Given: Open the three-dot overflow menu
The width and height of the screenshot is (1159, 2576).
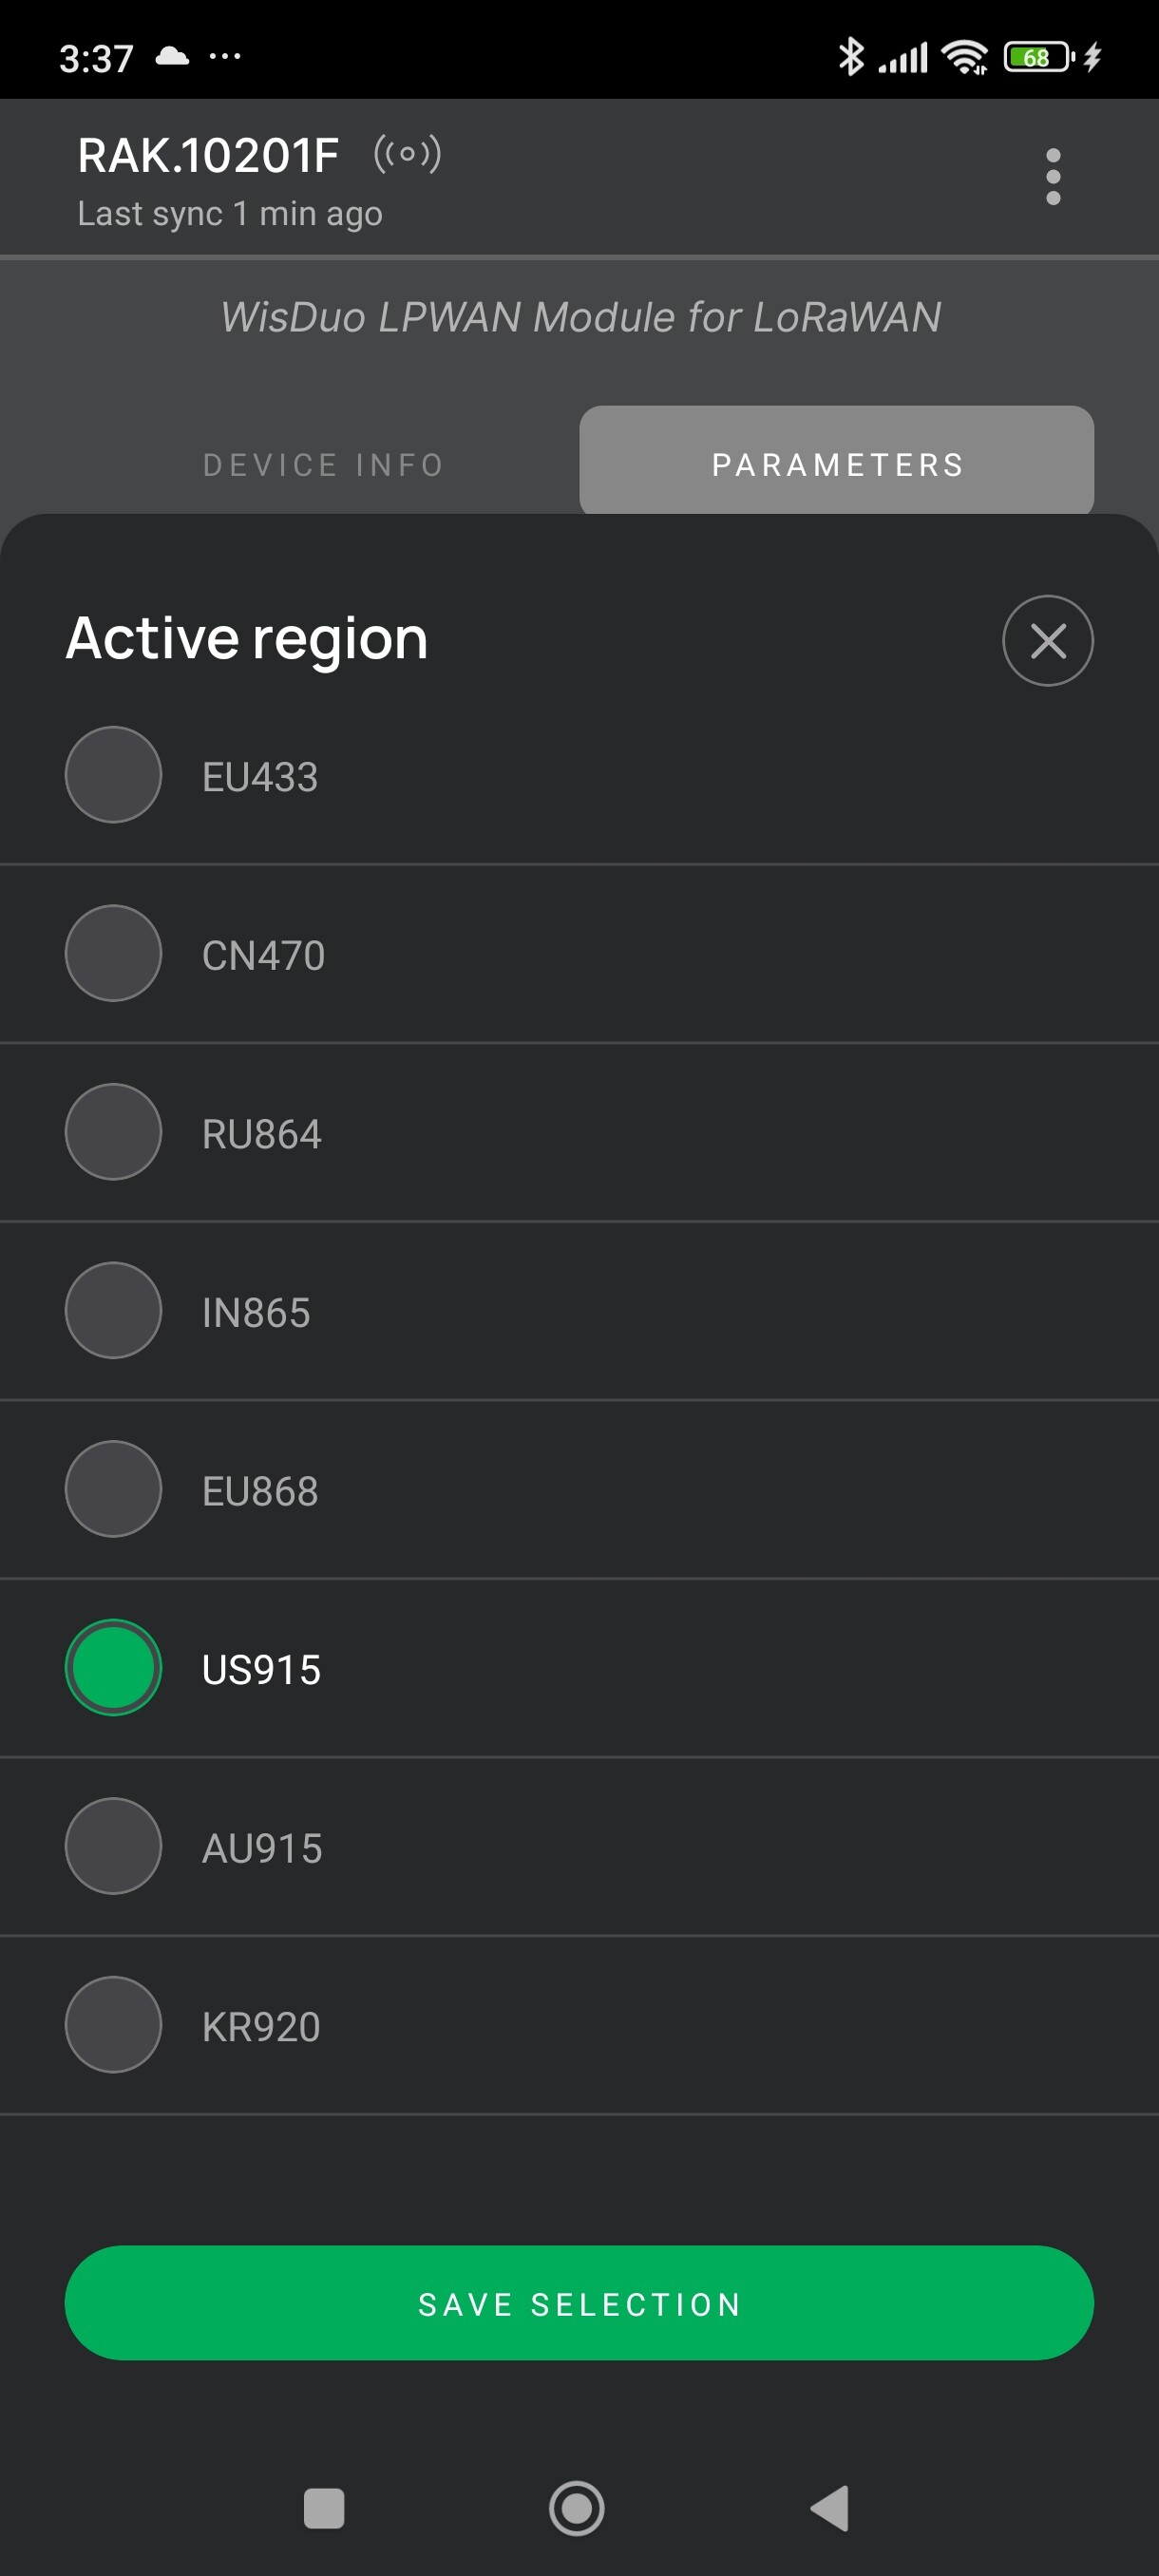Looking at the screenshot, I should coord(1052,177).
